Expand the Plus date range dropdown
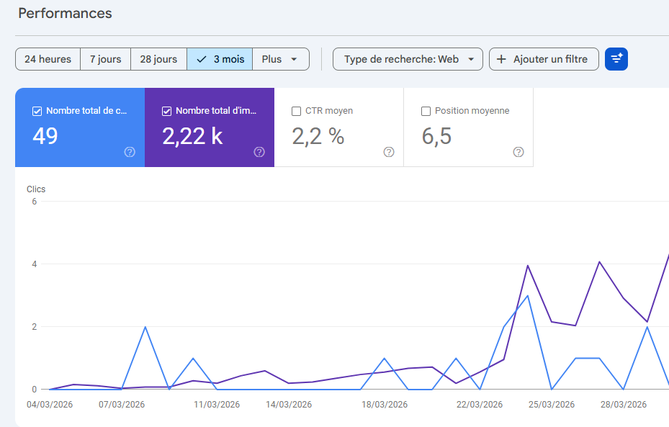Image resolution: width=669 pixels, height=427 pixels. (280, 59)
